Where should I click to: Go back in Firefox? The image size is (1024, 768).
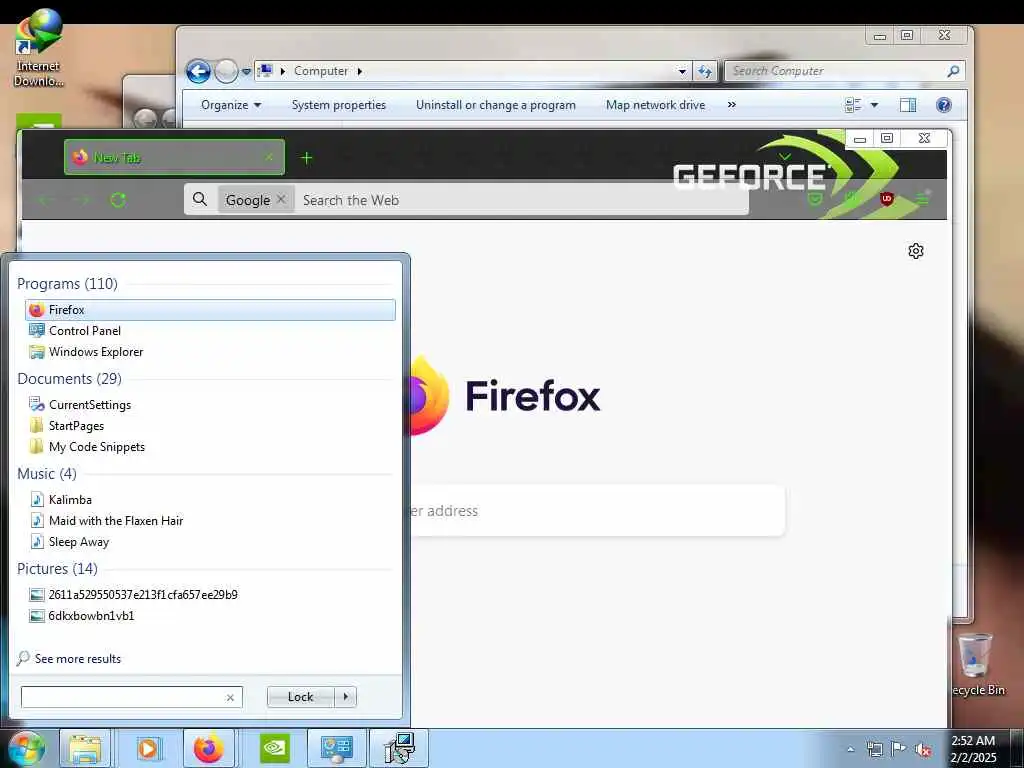click(44, 200)
